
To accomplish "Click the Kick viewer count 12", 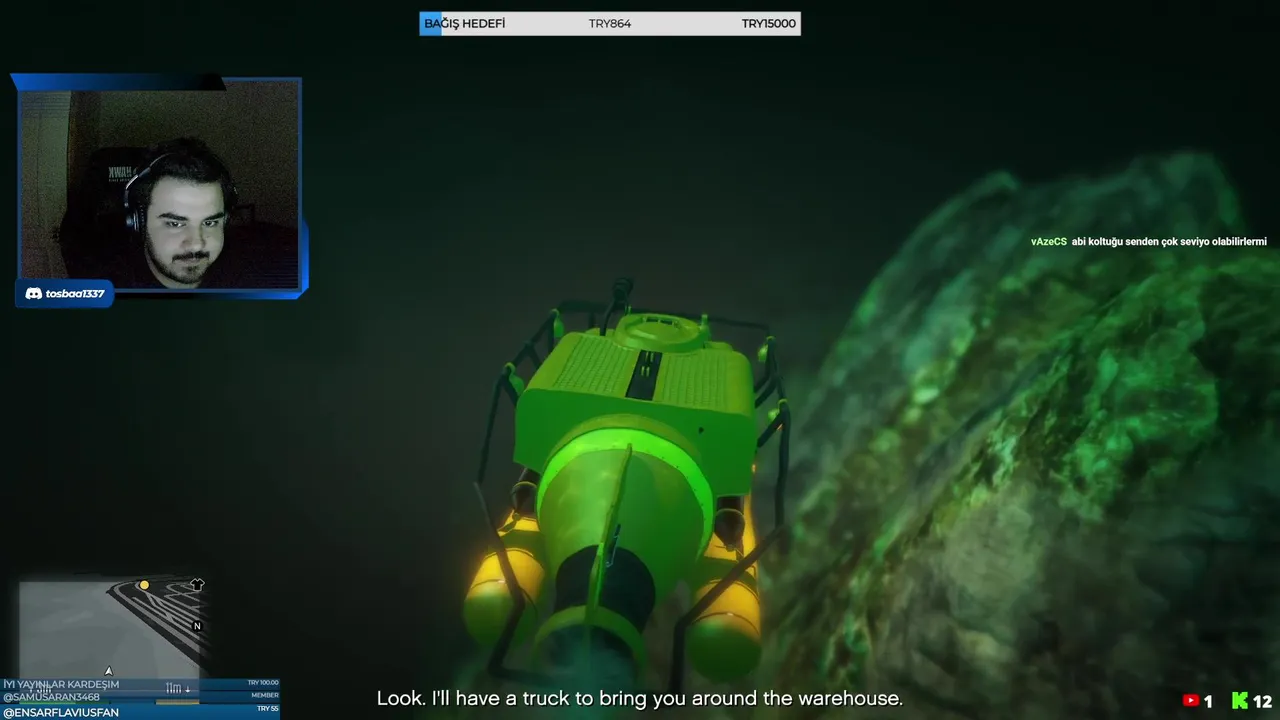I will (1262, 702).
